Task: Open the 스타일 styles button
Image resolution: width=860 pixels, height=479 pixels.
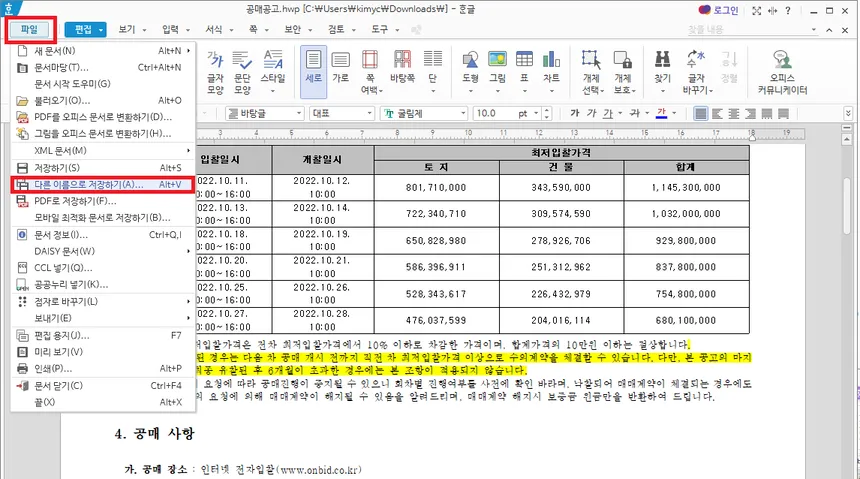Action: click(x=273, y=72)
